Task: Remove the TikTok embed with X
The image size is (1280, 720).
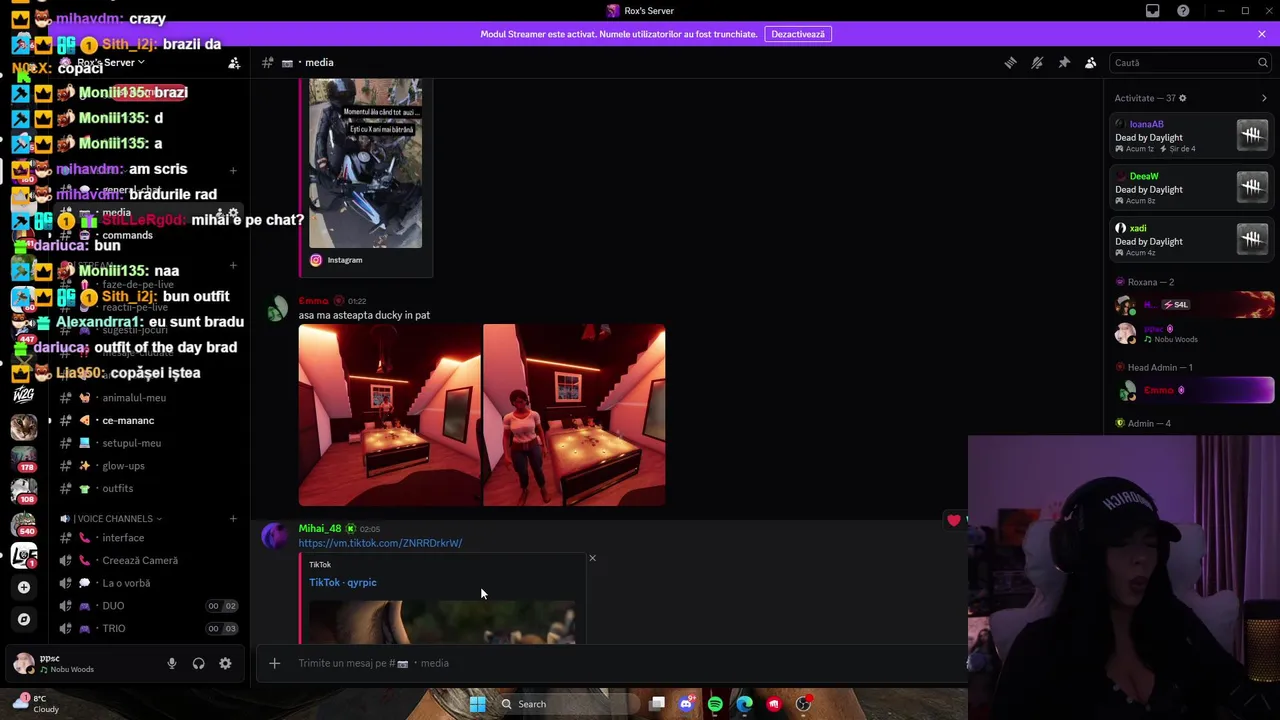Action: (x=592, y=558)
